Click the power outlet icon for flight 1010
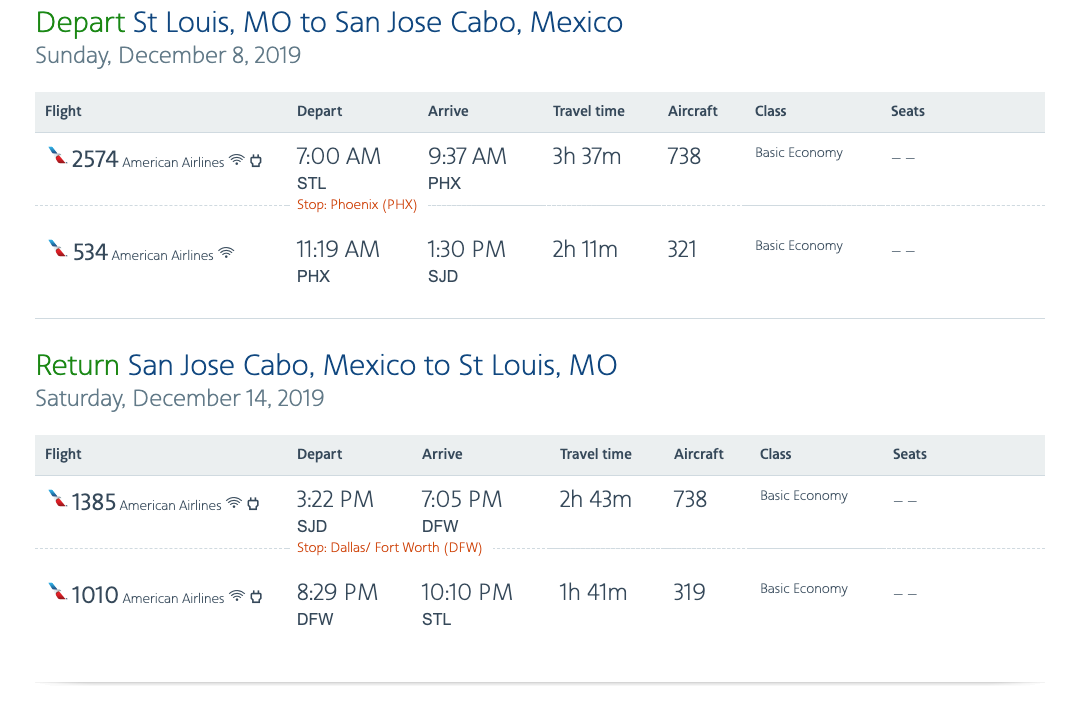The width and height of the screenshot is (1080, 710). pos(256,596)
